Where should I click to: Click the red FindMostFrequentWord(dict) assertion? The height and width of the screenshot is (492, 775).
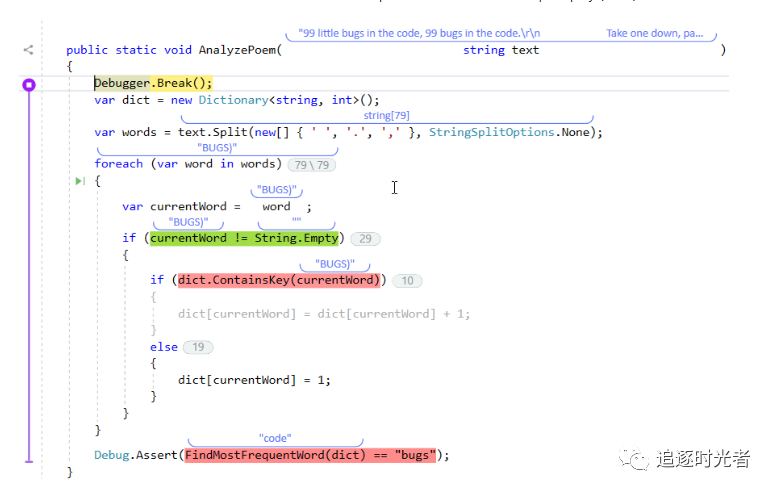coord(311,455)
